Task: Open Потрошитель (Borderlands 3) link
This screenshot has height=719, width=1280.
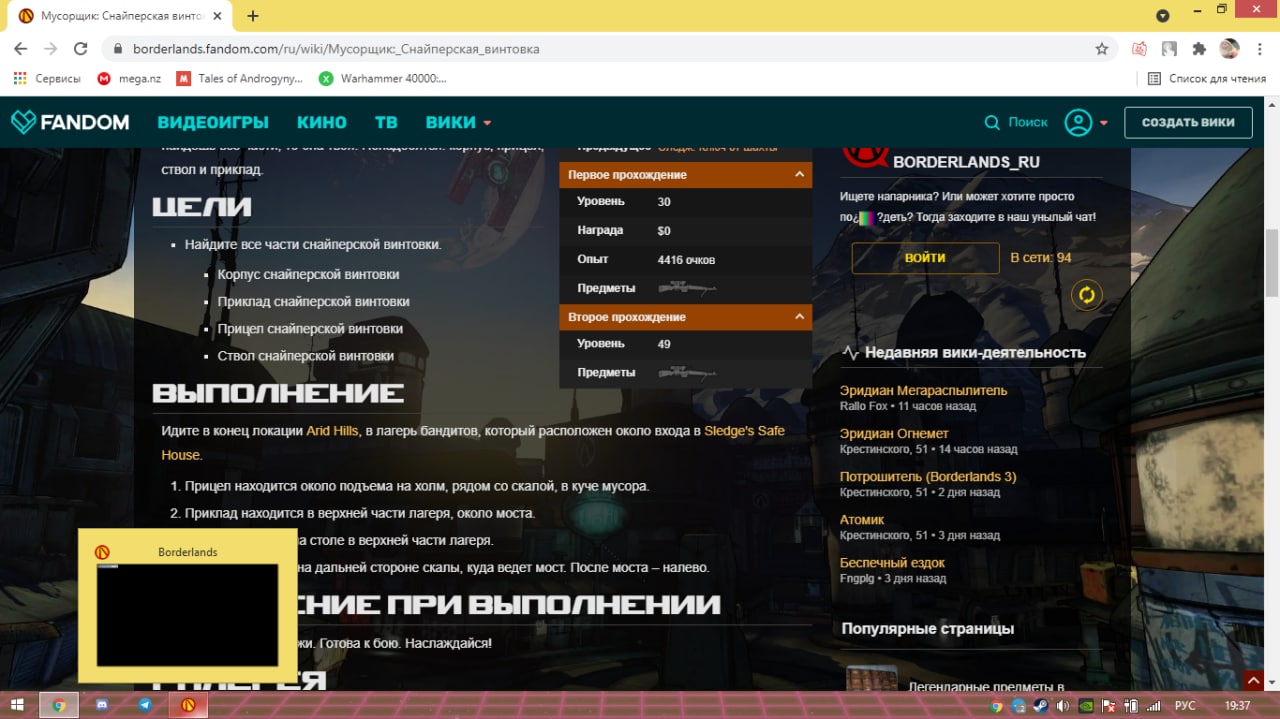Action: [928, 476]
